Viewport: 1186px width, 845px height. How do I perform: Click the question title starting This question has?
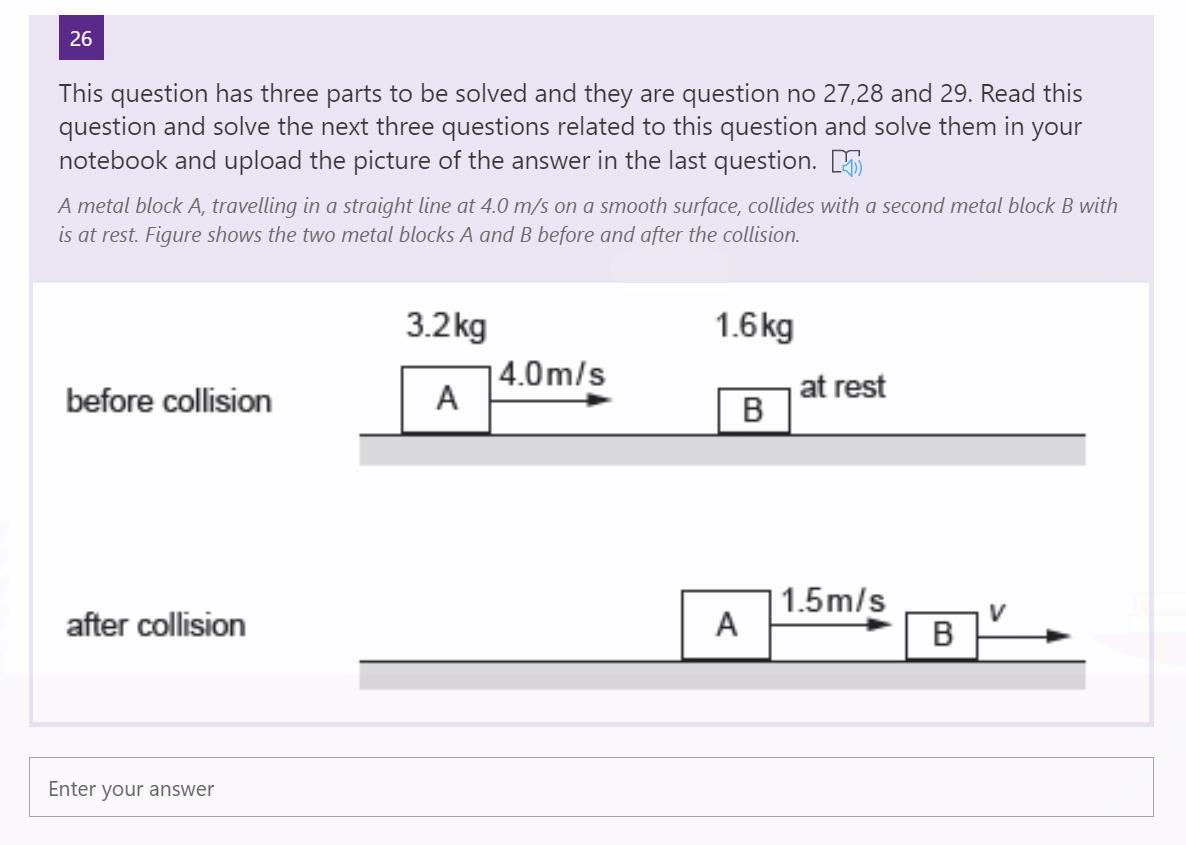pyautogui.click(x=571, y=127)
